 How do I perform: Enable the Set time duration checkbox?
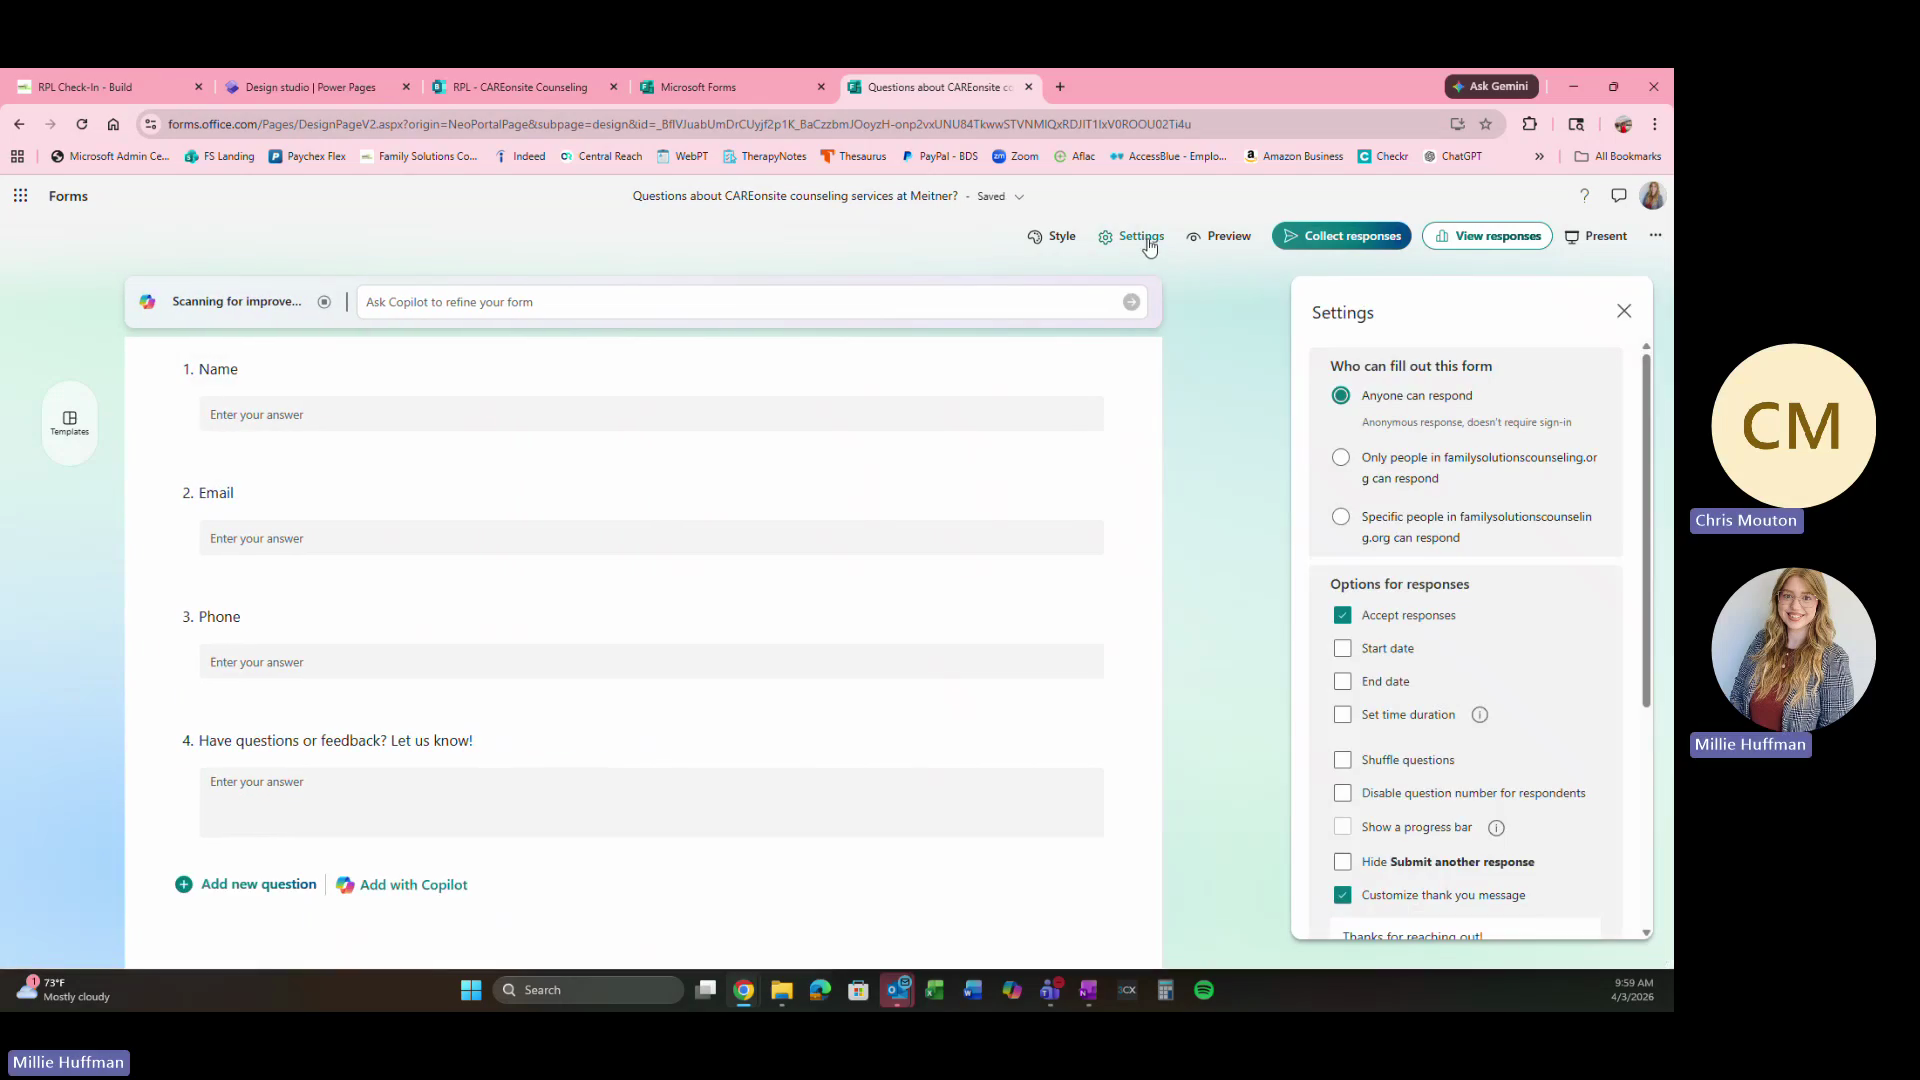(1342, 714)
